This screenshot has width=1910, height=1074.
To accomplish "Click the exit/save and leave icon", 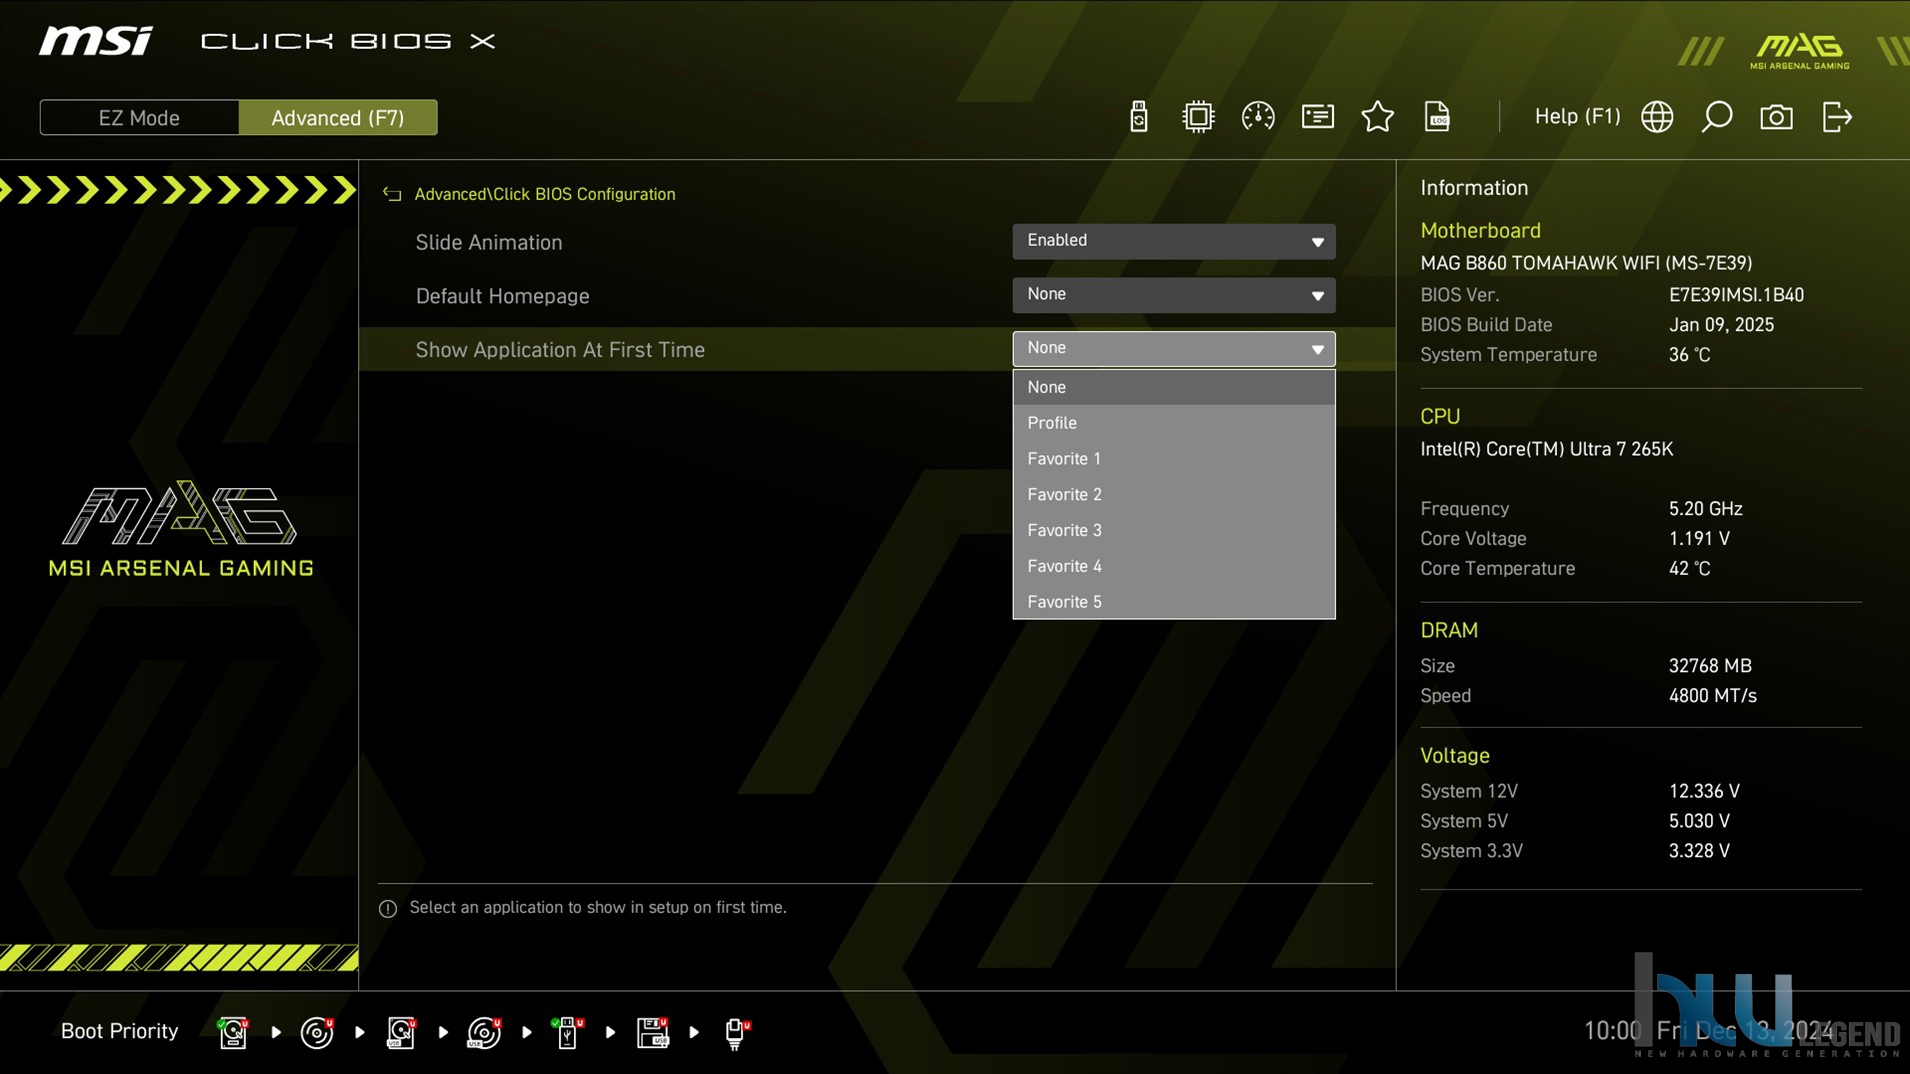I will point(1837,117).
